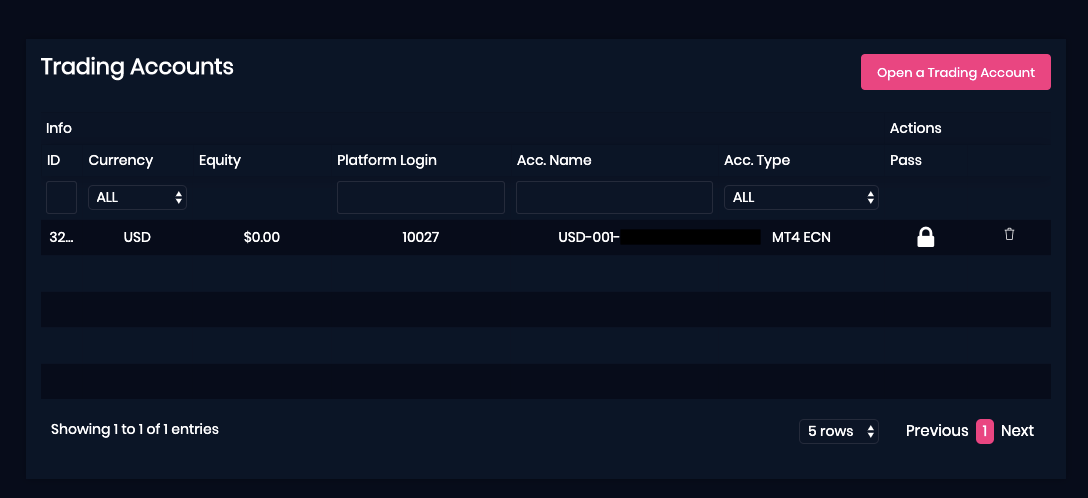The height and width of the screenshot is (498, 1088).
Task: Sort by the Currency column header
Action: tap(121, 160)
